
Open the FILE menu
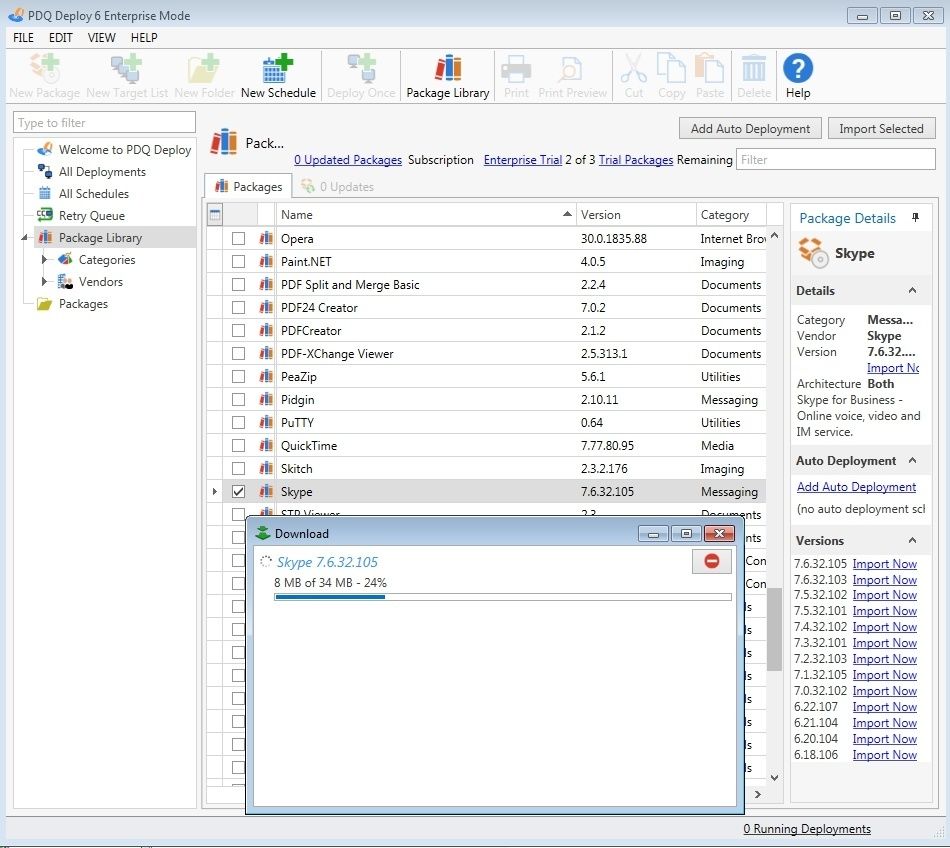(23, 38)
